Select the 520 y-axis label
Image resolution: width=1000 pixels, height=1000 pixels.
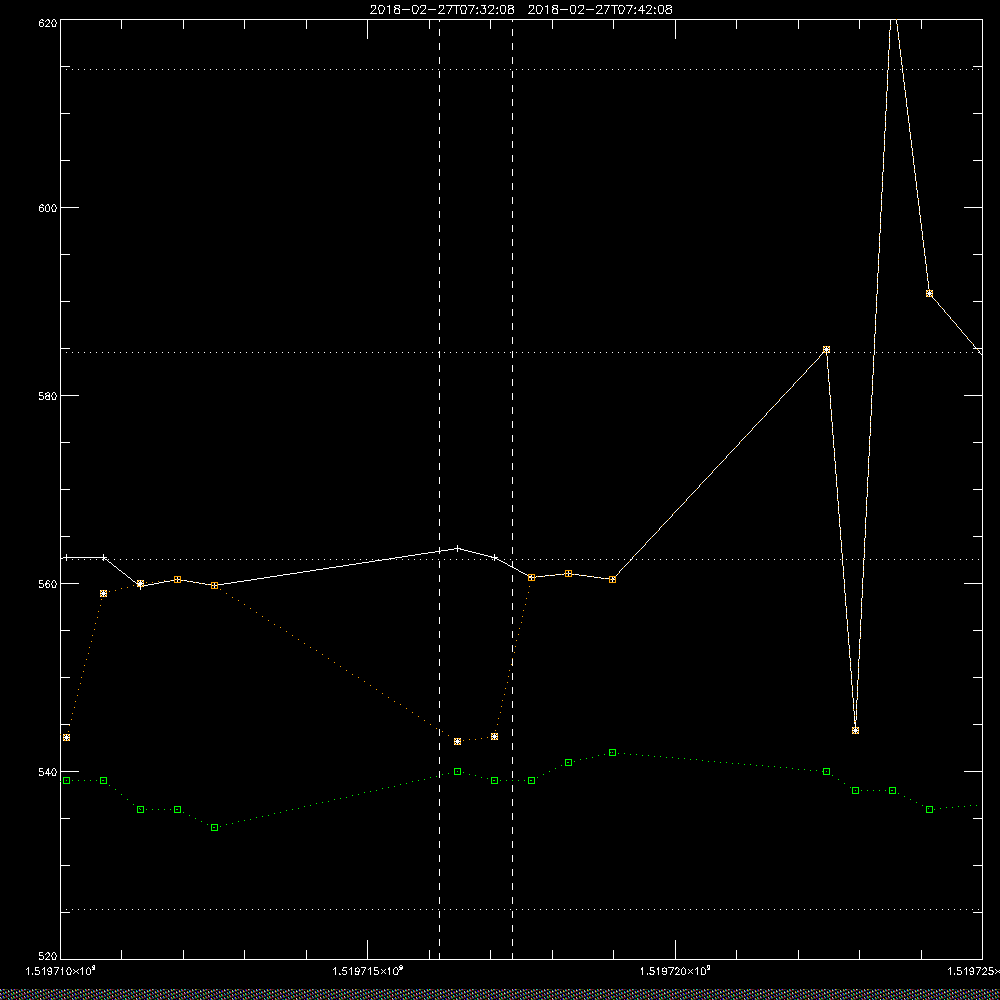[48, 957]
